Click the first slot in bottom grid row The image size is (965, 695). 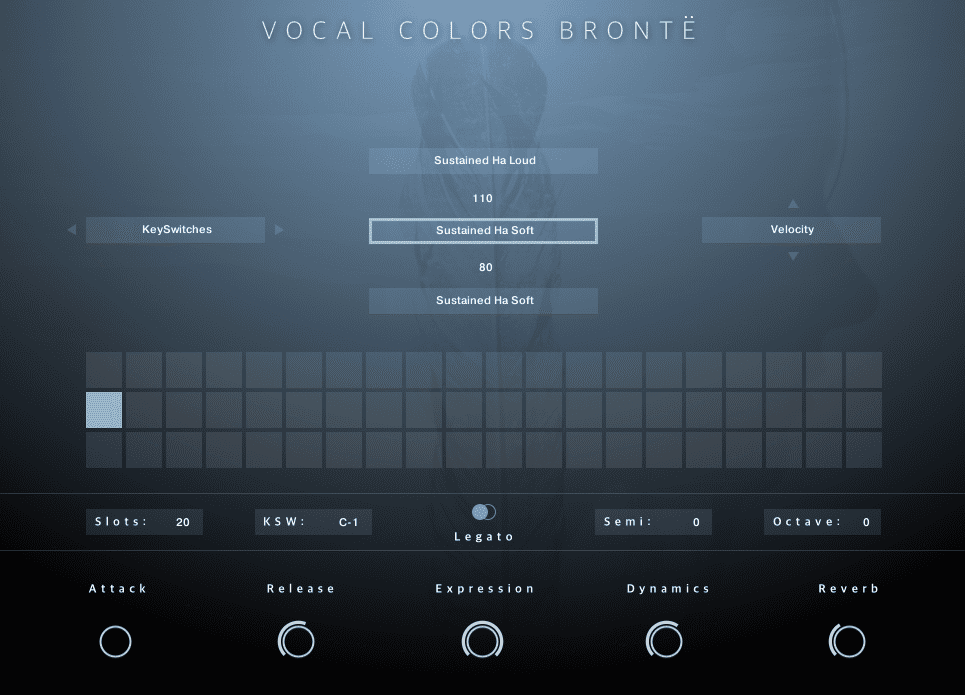pos(104,450)
